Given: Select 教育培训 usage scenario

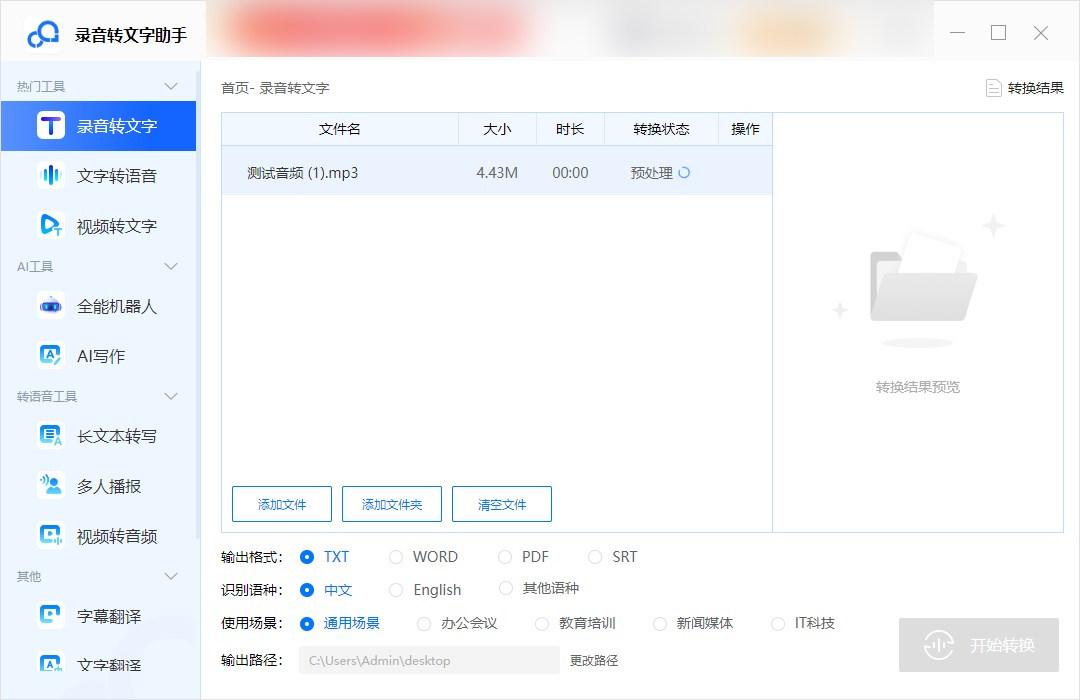Looking at the screenshot, I should [x=575, y=624].
